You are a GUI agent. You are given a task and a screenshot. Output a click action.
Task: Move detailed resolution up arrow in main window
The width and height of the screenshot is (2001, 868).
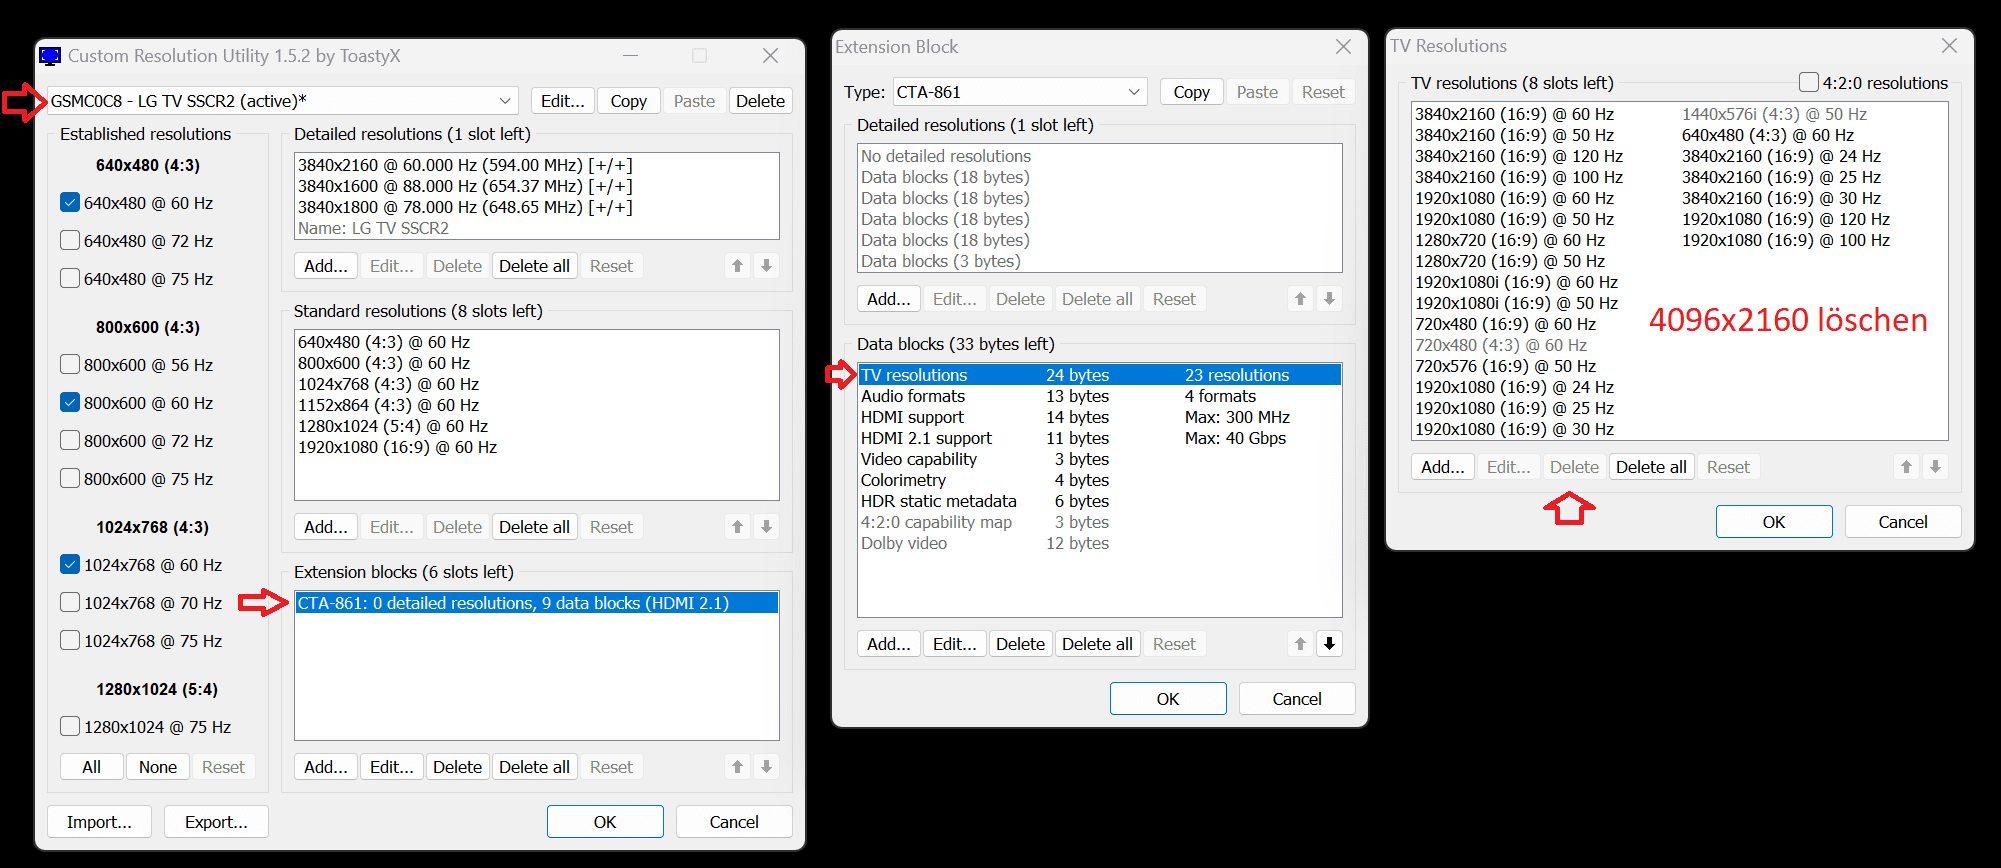pyautogui.click(x=737, y=266)
